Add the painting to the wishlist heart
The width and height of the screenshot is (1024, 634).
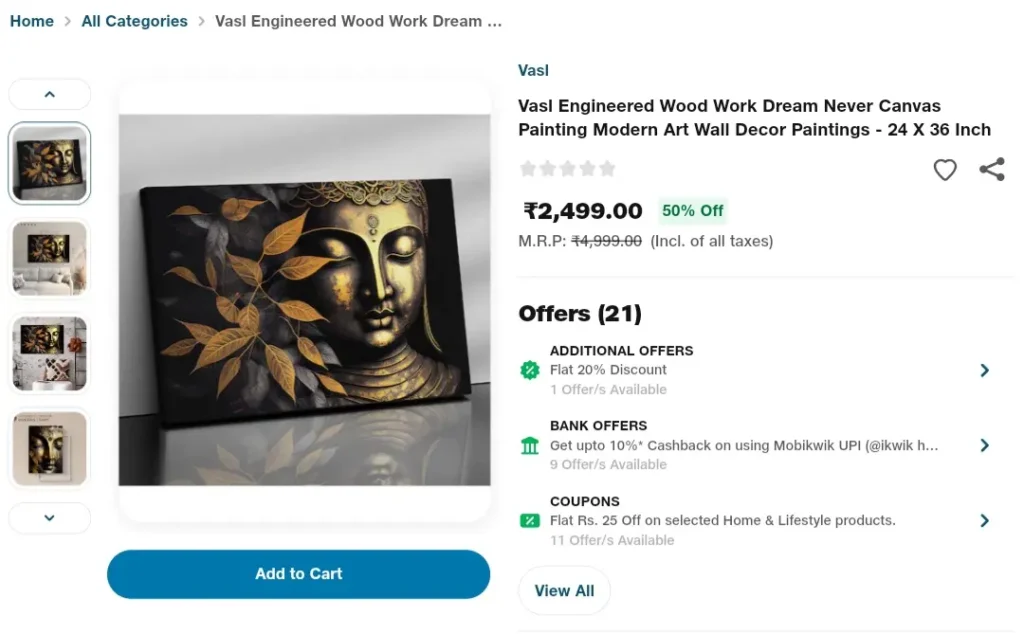(944, 170)
